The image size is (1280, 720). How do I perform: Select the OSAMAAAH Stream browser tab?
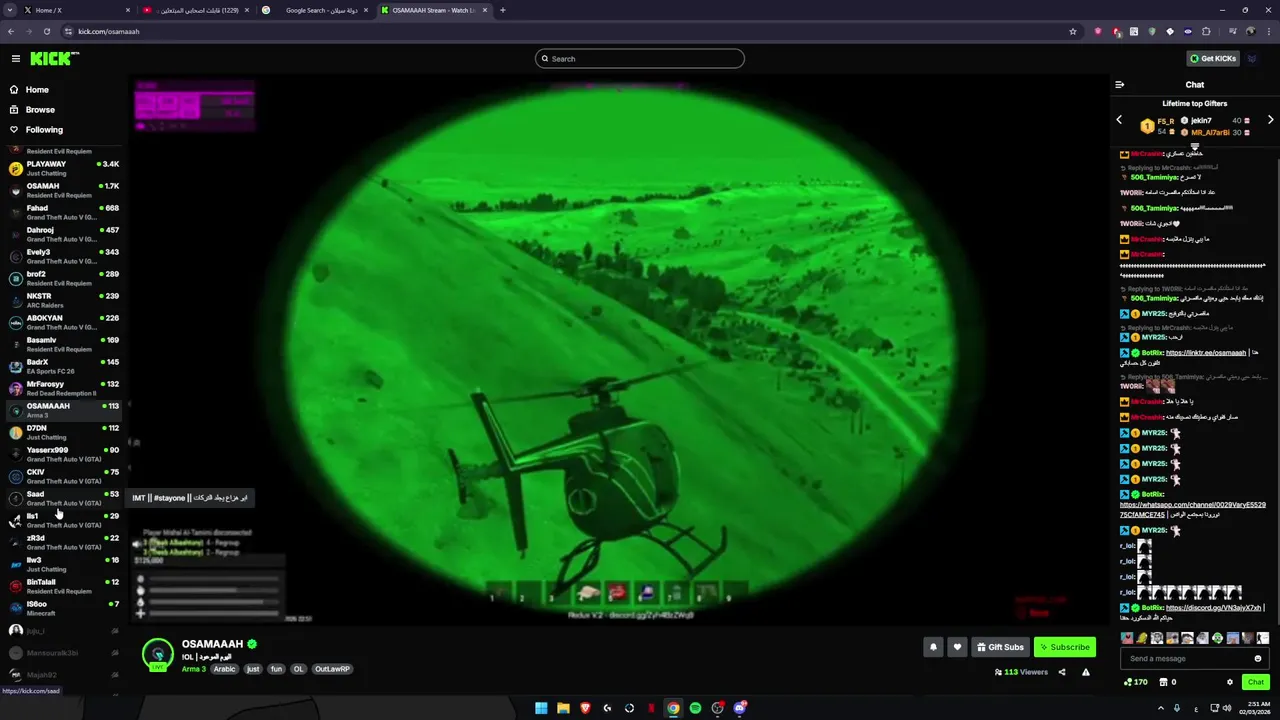tap(434, 10)
